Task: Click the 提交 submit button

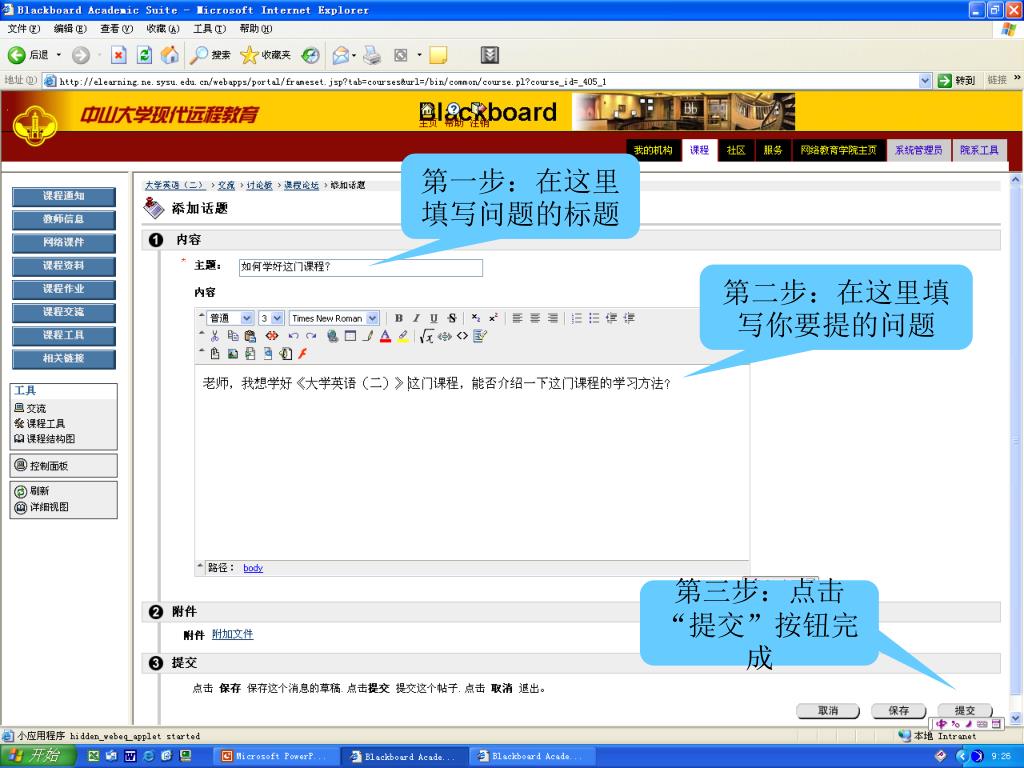Action: (x=964, y=710)
